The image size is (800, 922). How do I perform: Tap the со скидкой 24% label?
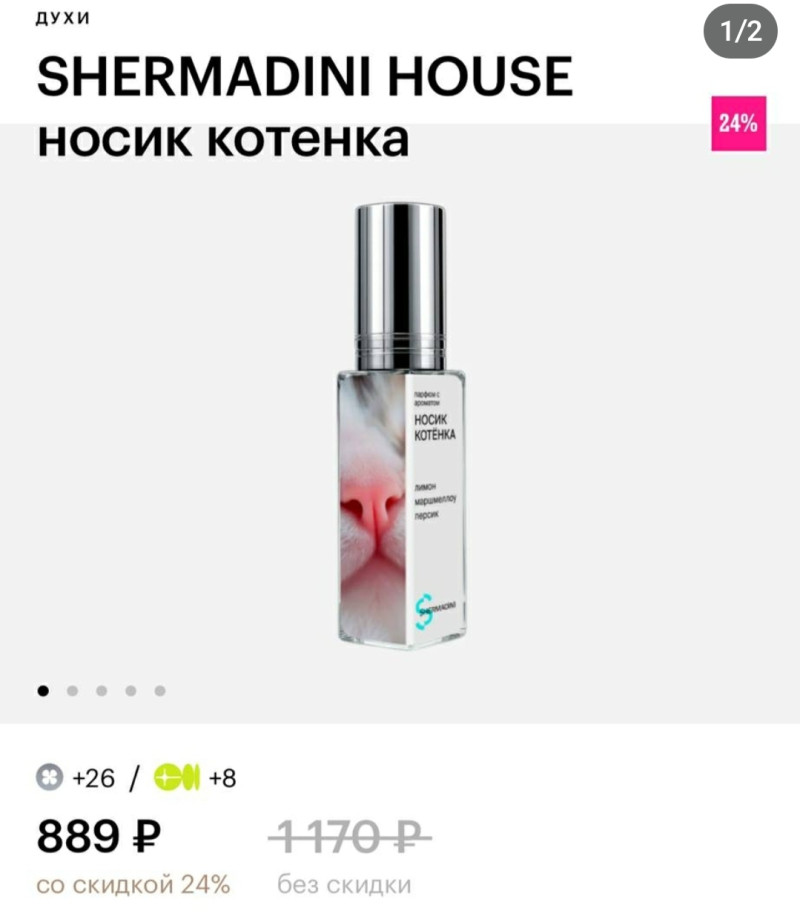coord(133,885)
